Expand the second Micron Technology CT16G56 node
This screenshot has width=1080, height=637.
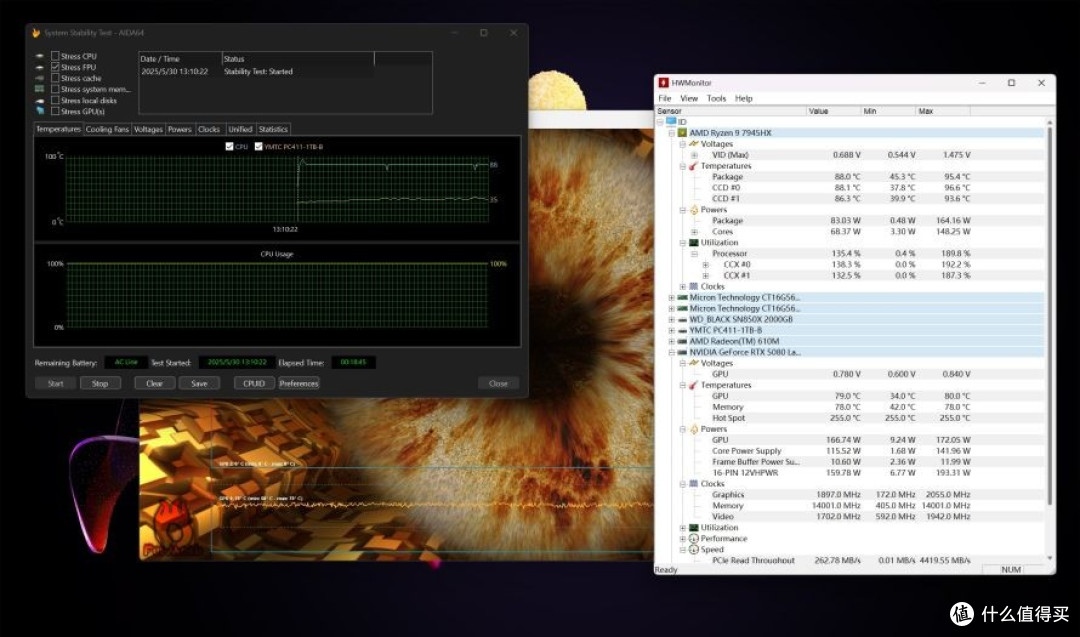click(672, 309)
